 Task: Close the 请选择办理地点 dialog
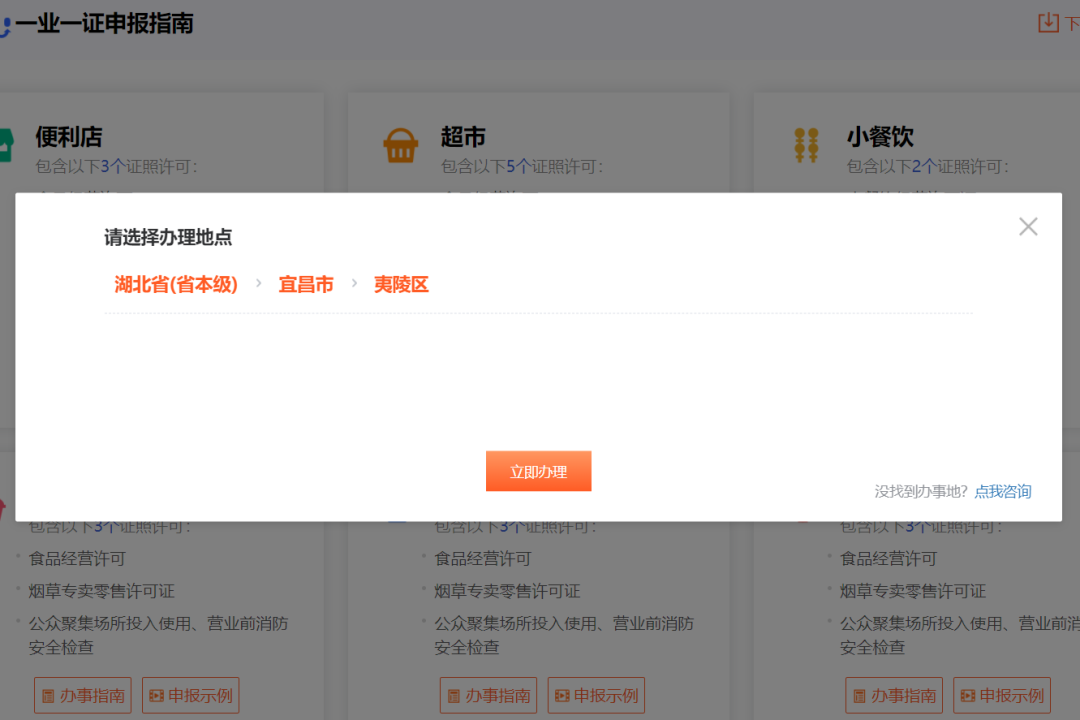pyautogui.click(x=1028, y=227)
